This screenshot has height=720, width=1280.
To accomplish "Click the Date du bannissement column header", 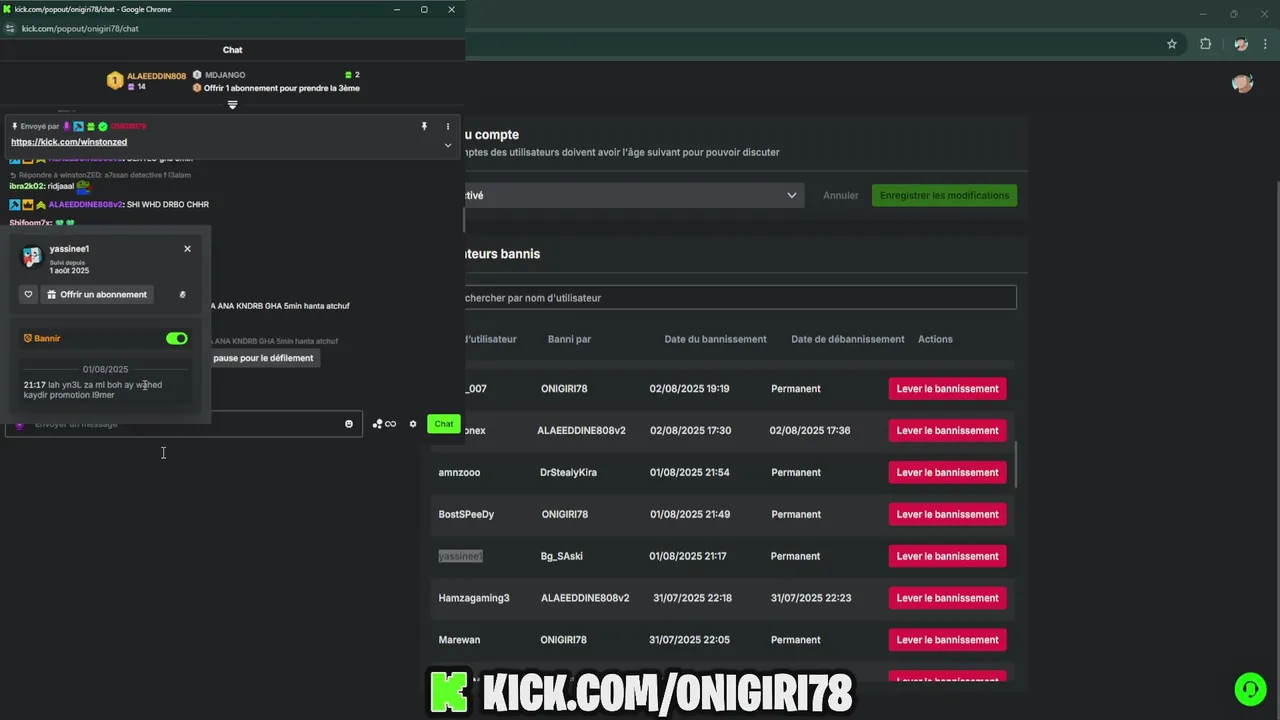I will pyautogui.click(x=715, y=339).
